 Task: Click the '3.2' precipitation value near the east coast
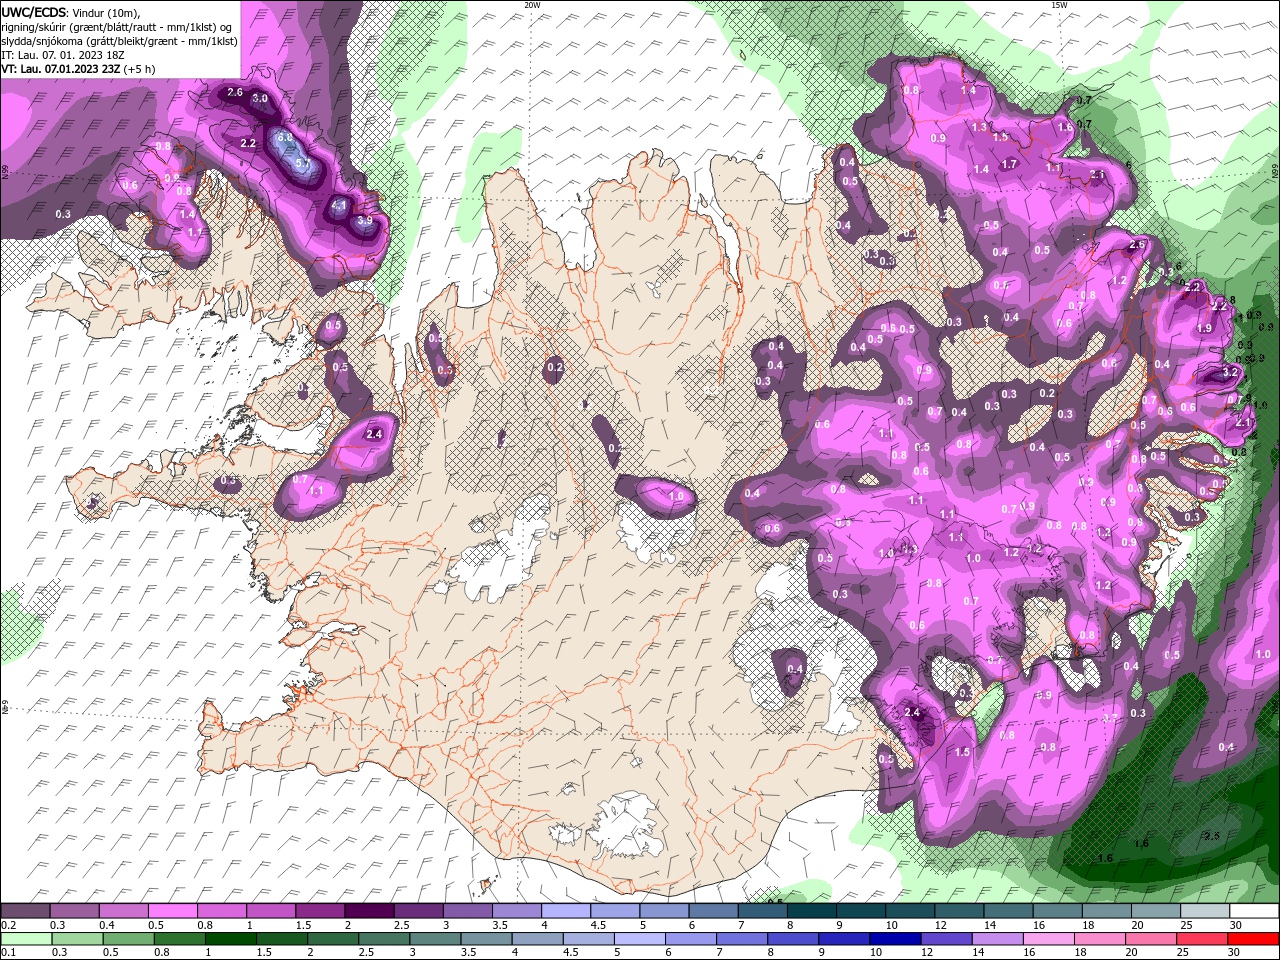coord(1231,371)
